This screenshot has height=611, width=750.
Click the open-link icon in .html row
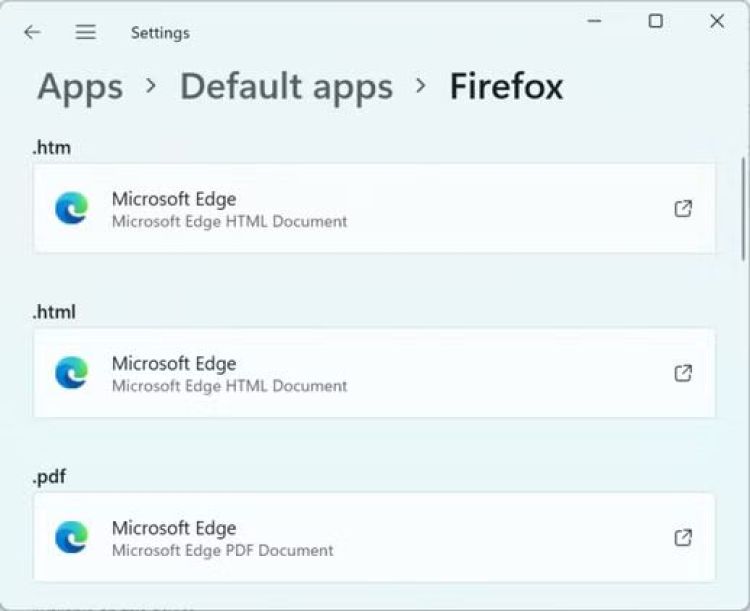tap(683, 373)
